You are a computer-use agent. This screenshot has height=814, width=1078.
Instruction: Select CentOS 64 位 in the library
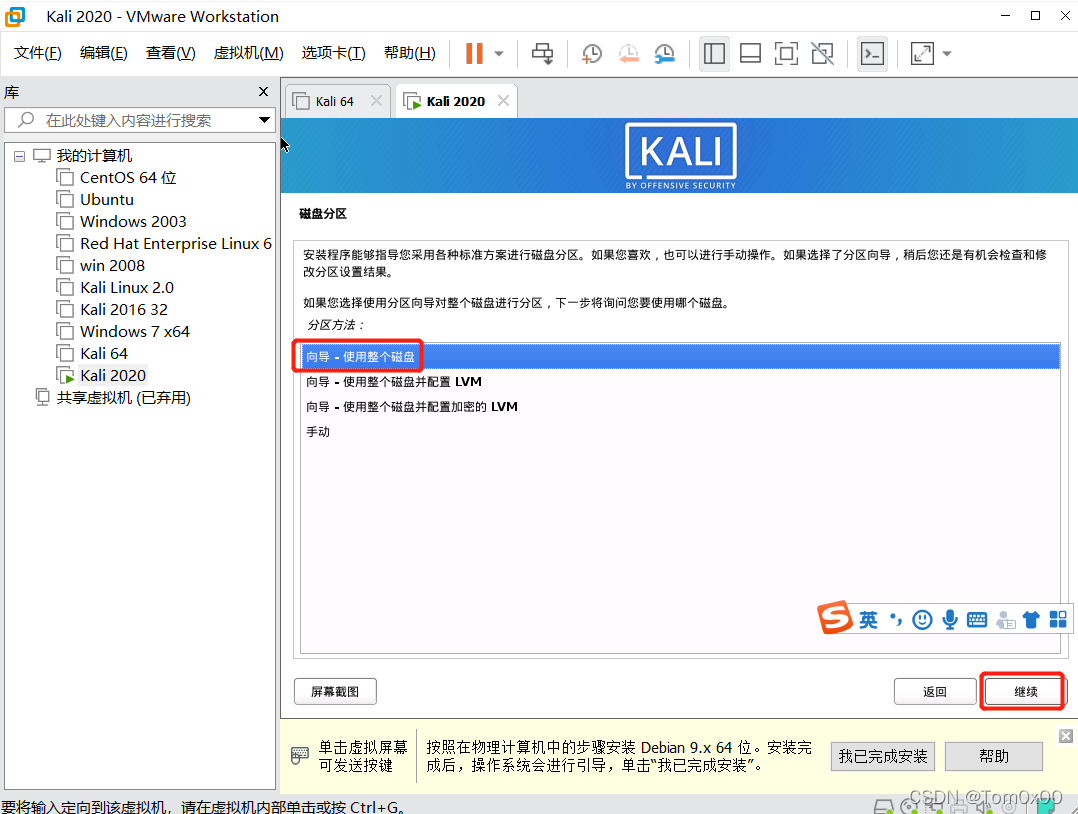tap(128, 178)
